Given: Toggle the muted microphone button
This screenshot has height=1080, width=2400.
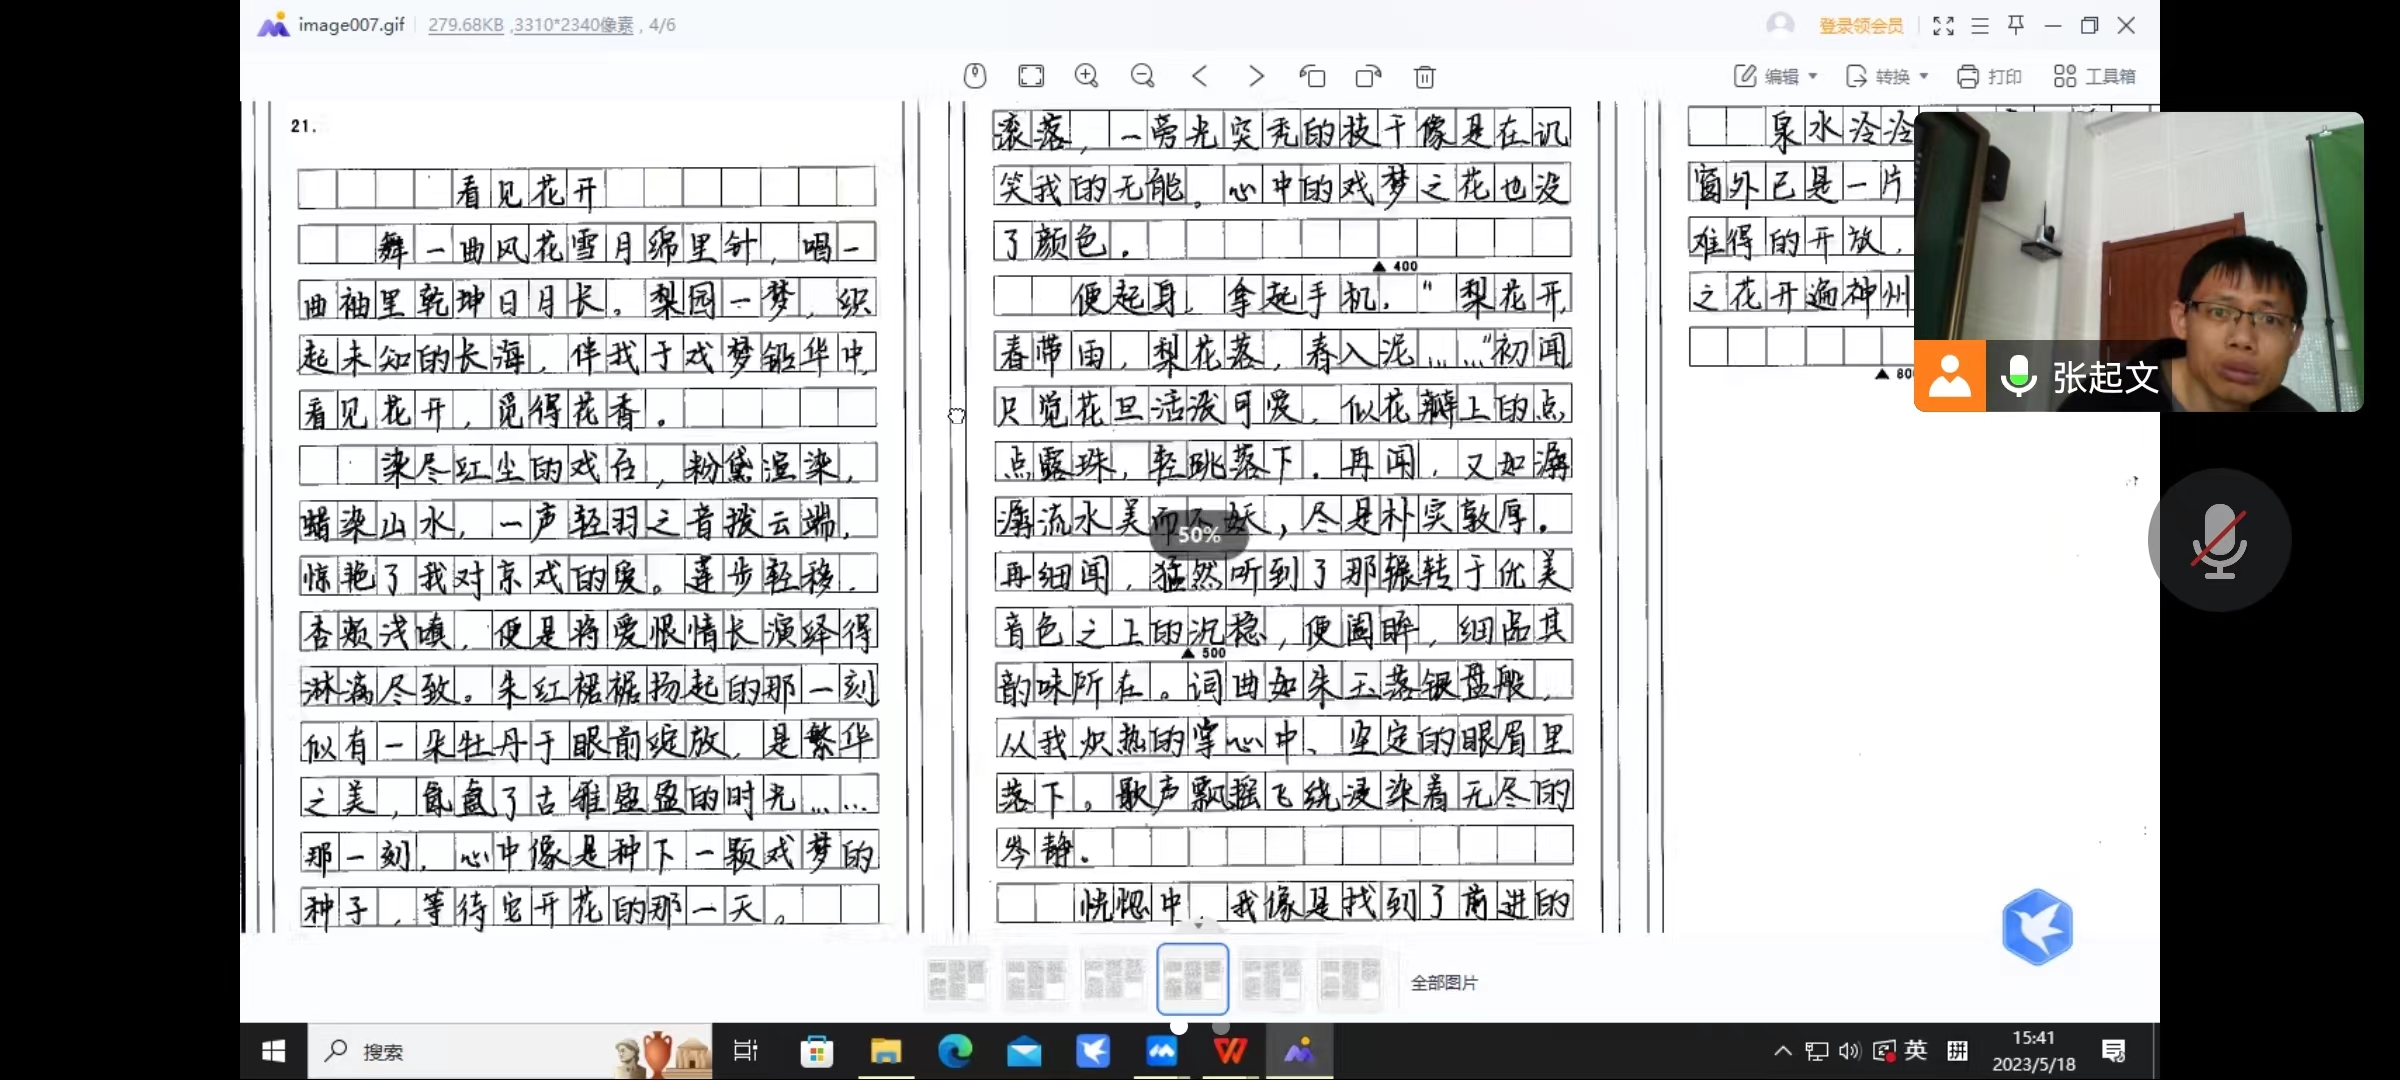Looking at the screenshot, I should point(2219,540).
